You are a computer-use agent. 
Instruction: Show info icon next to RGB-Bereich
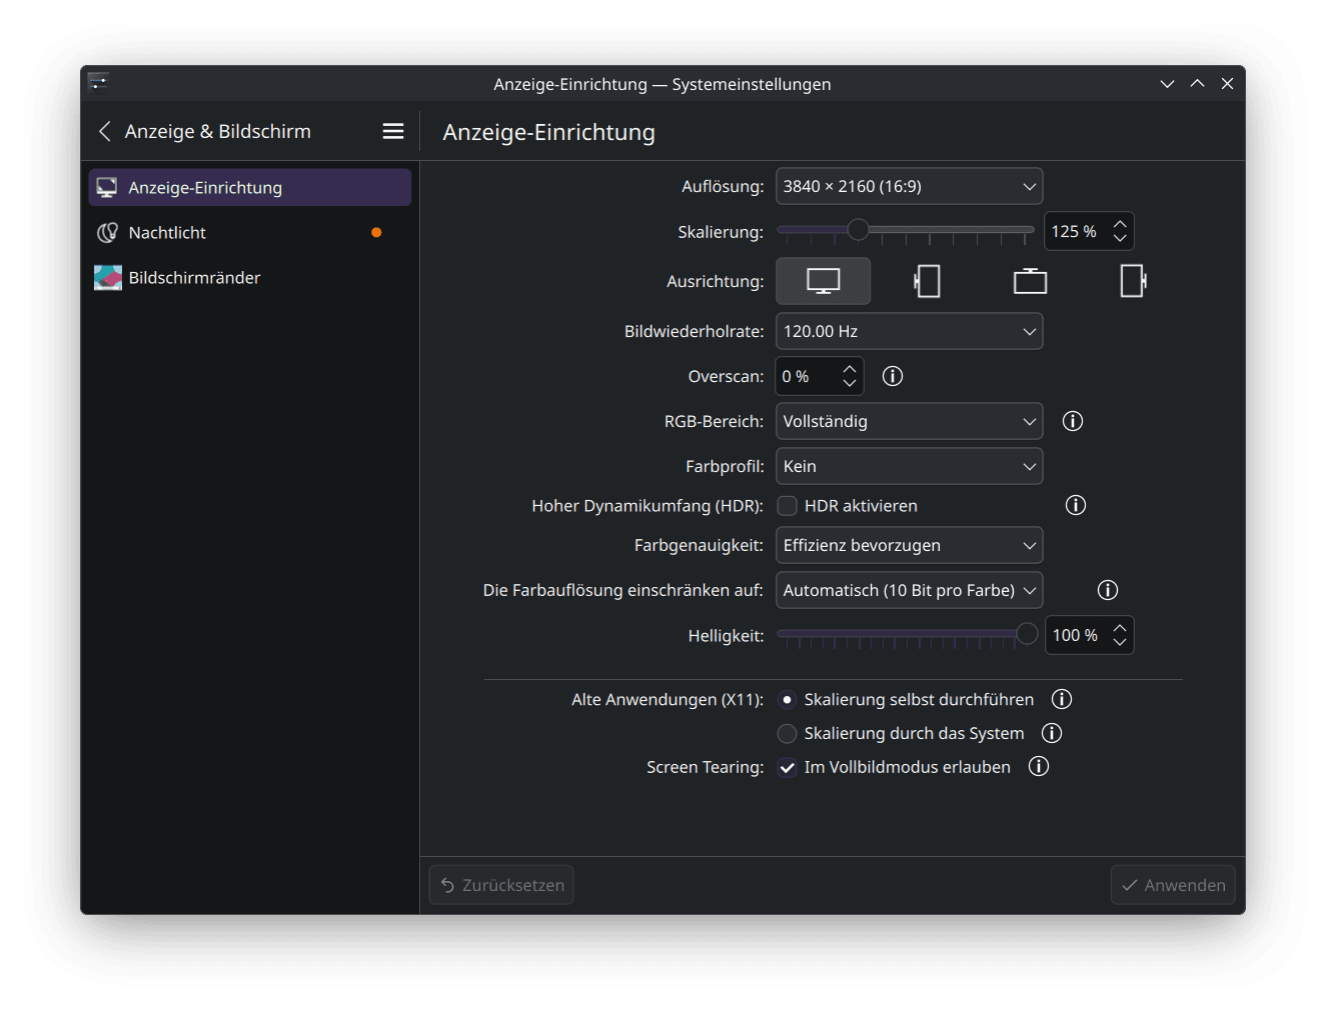[1073, 421]
